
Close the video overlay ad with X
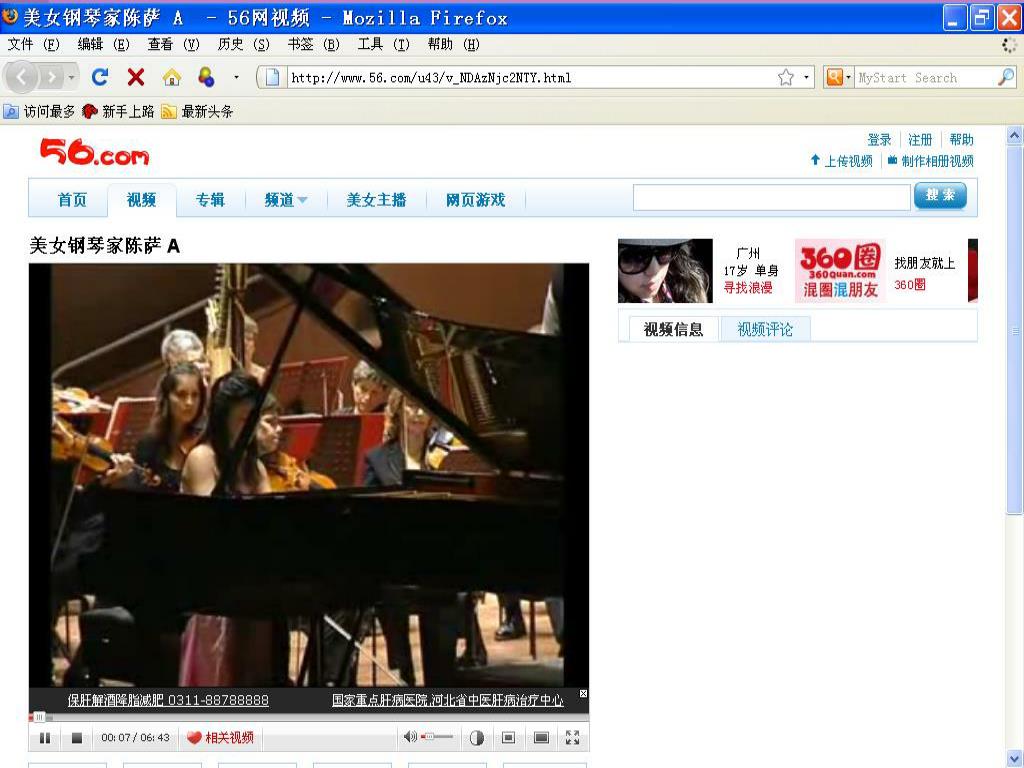pyautogui.click(x=583, y=694)
